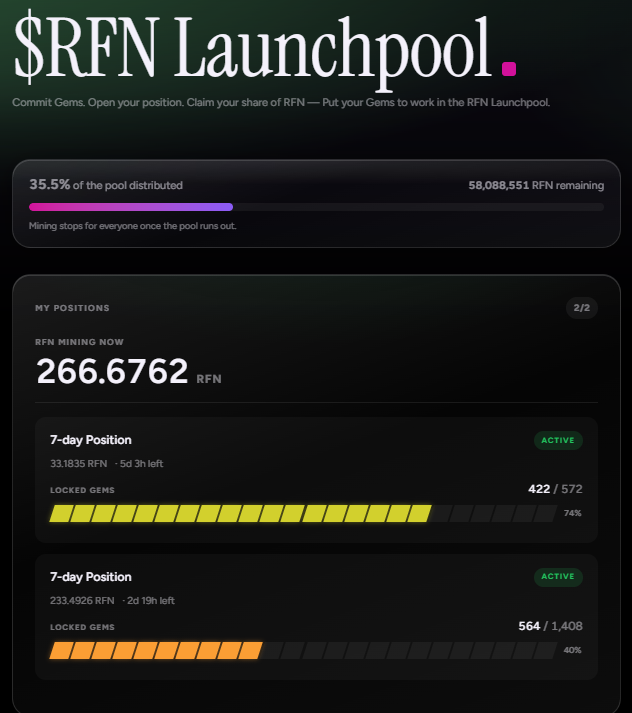The image size is (632, 713).
Task: Click the orange locked gems progress bar
Action: [x=303, y=650]
